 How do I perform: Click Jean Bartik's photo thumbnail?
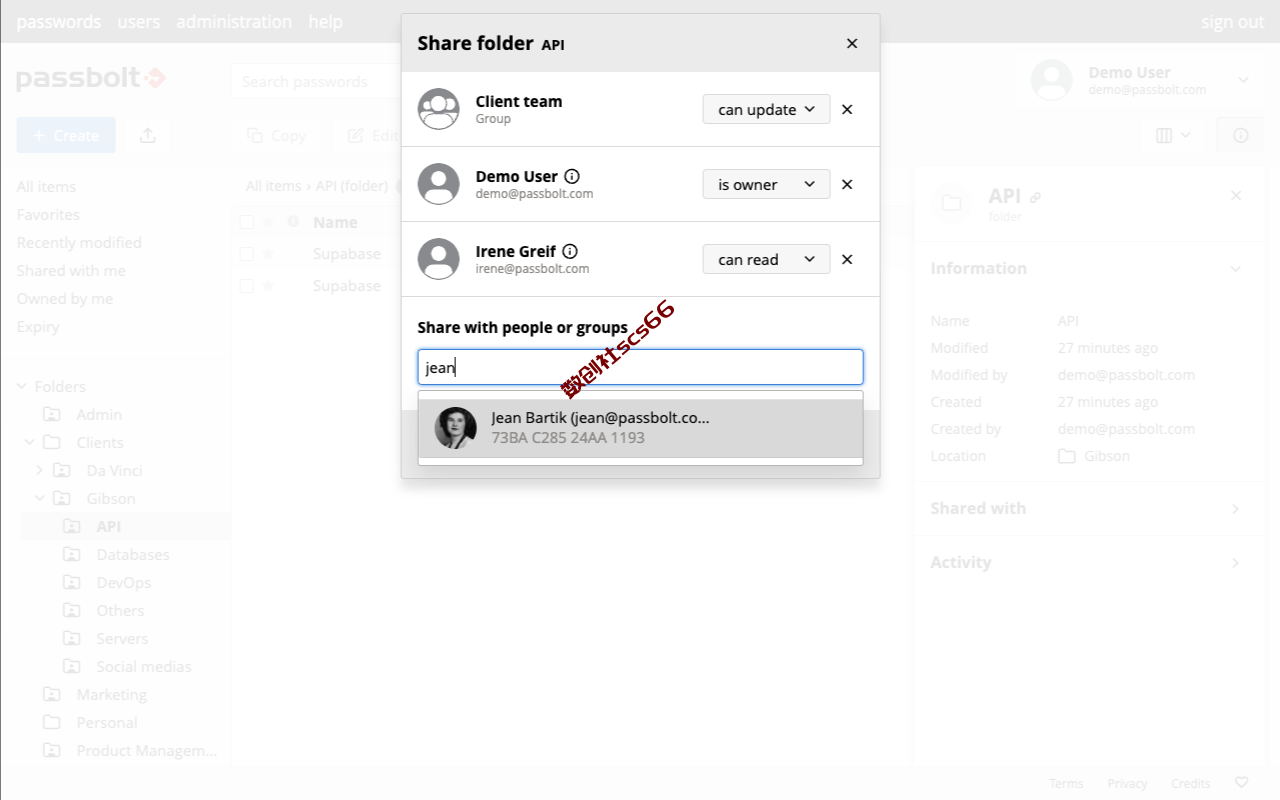click(455, 428)
